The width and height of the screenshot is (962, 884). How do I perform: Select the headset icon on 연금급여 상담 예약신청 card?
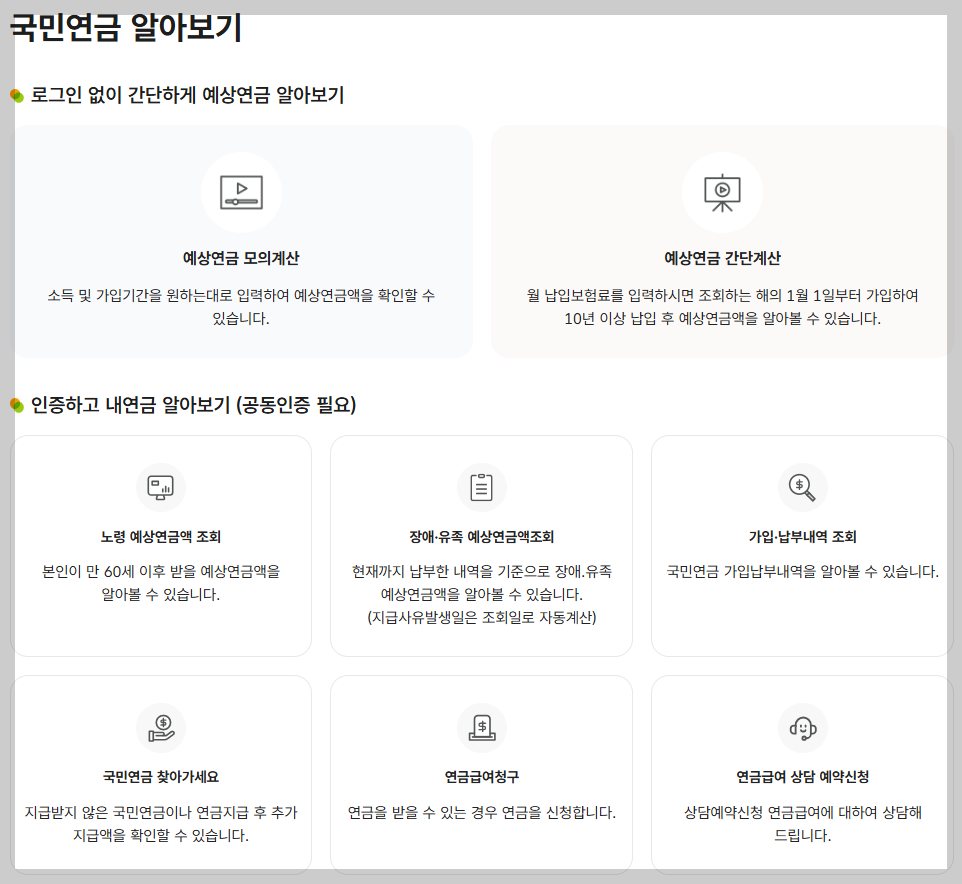tap(801, 727)
